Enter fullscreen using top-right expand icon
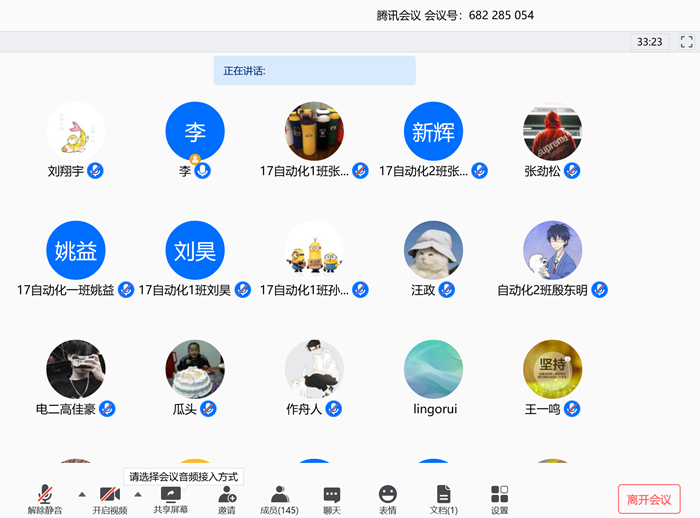 (x=686, y=42)
